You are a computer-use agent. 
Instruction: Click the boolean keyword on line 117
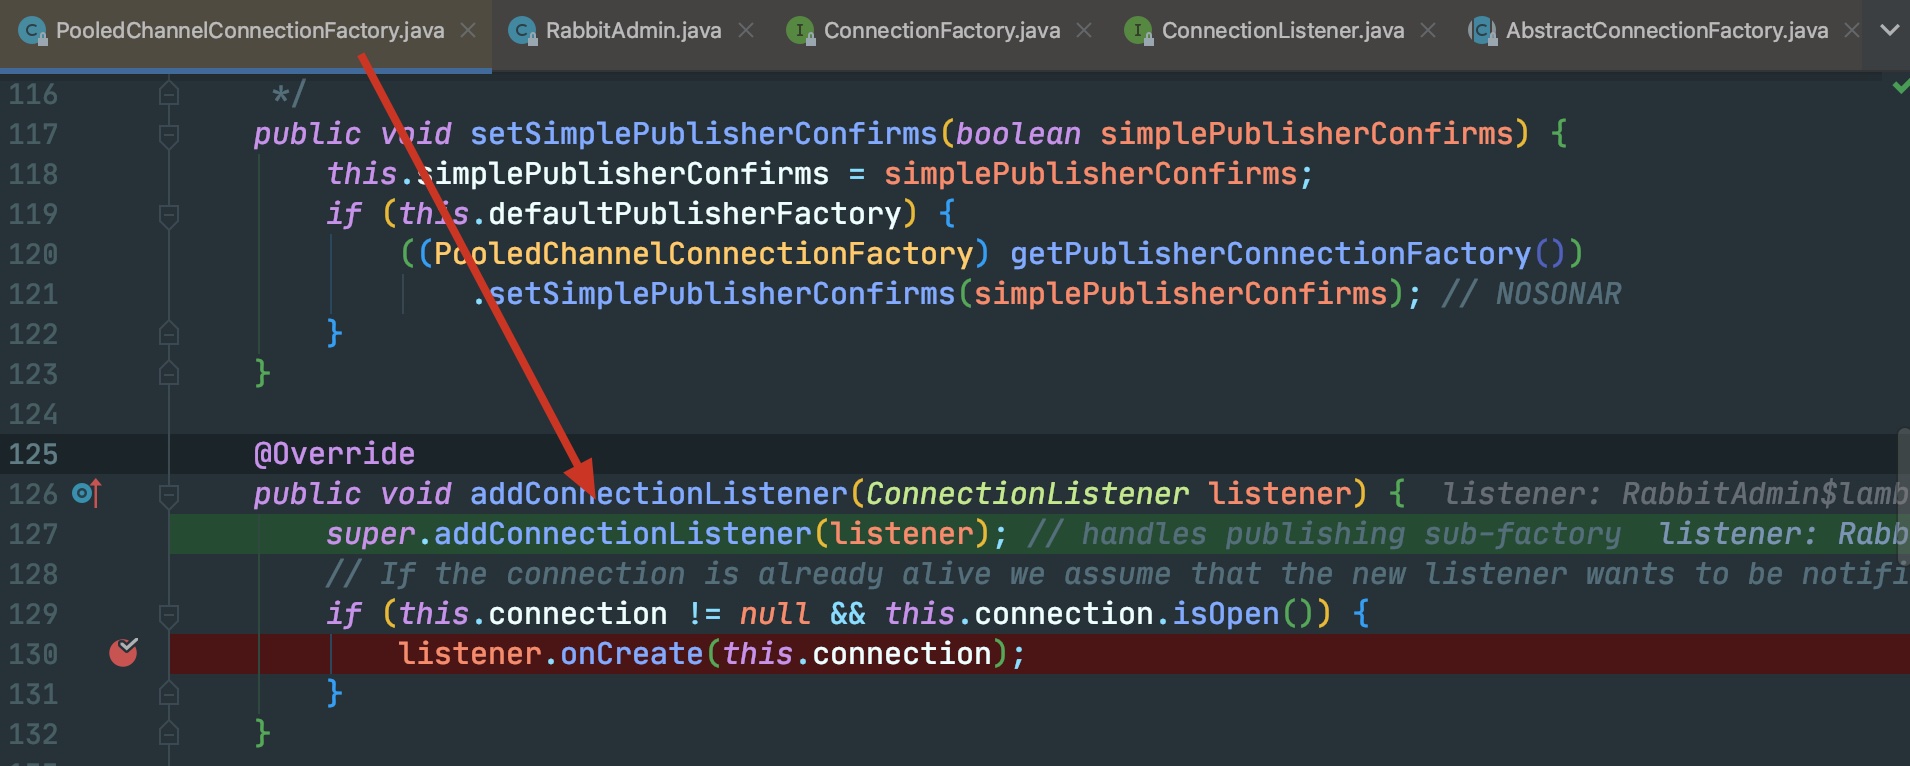pos(1018,134)
